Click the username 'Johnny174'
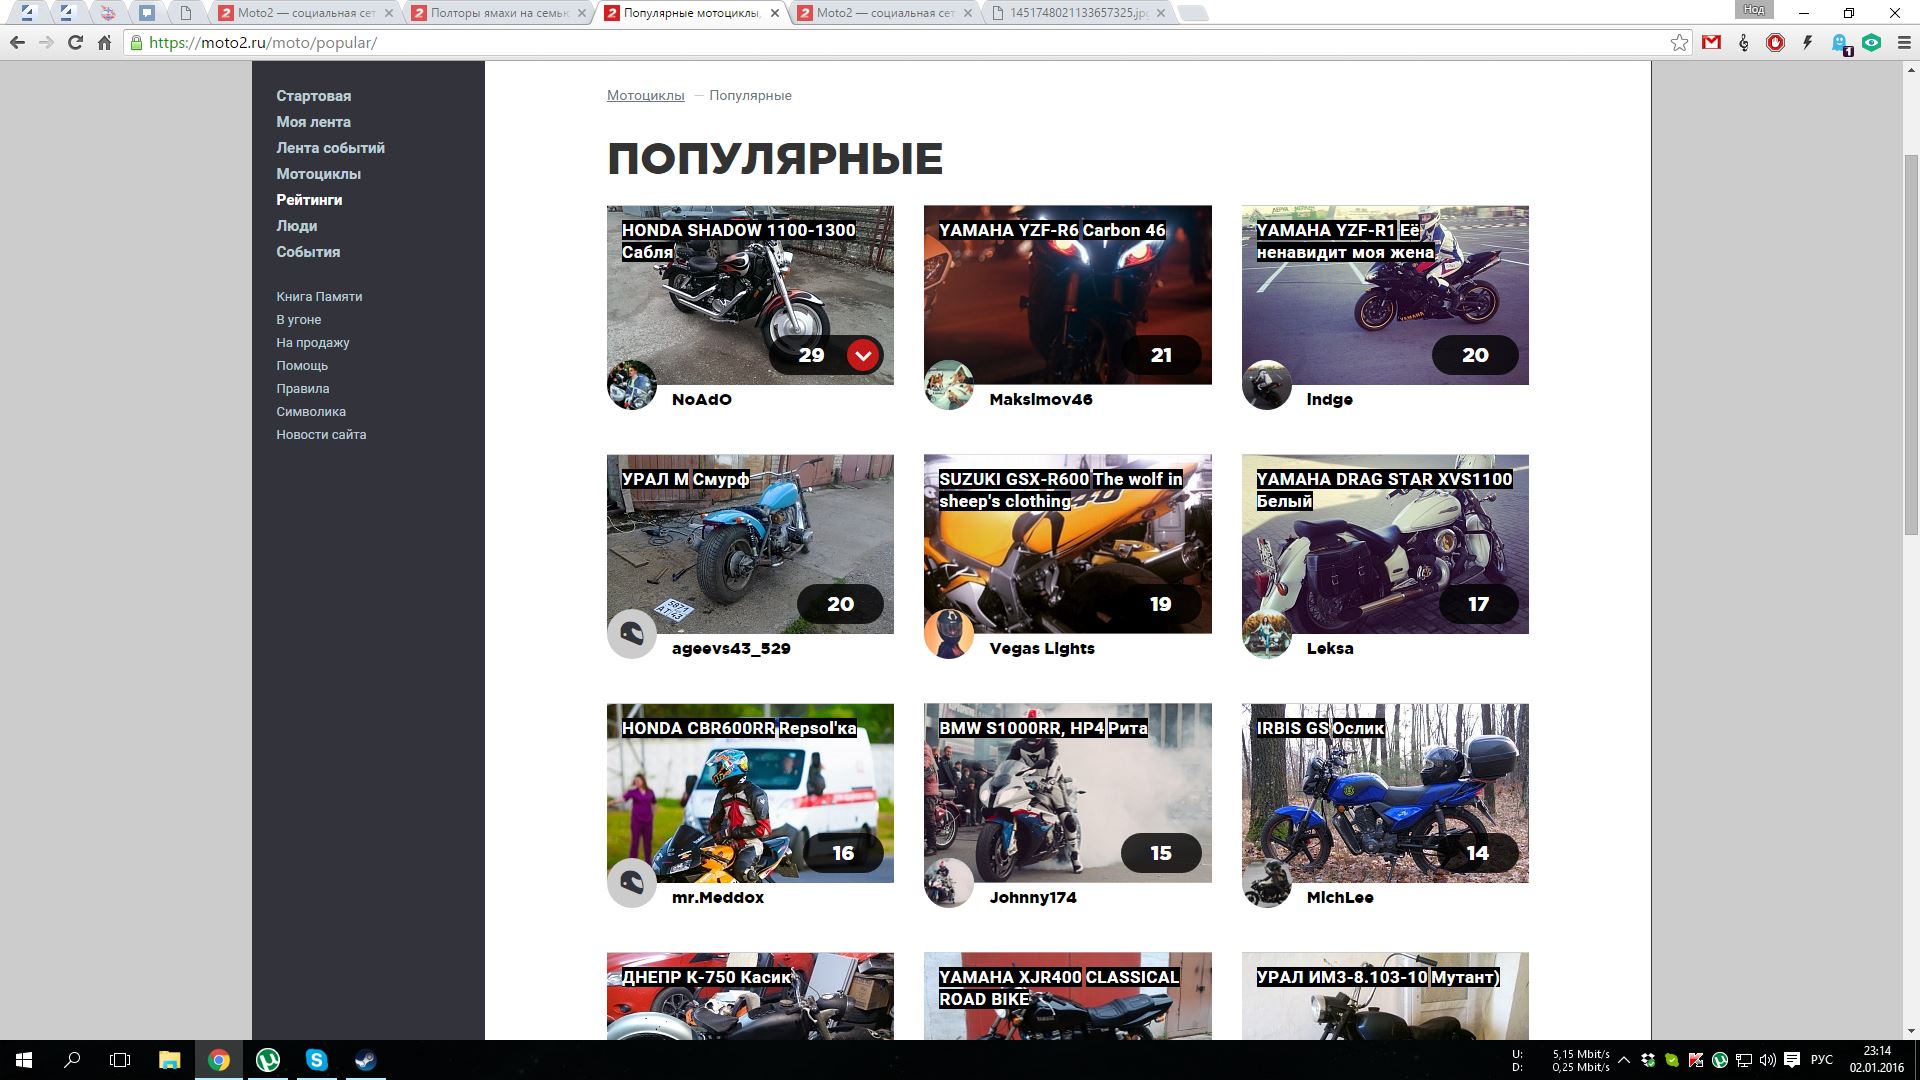1920x1080 pixels. pos(1033,898)
